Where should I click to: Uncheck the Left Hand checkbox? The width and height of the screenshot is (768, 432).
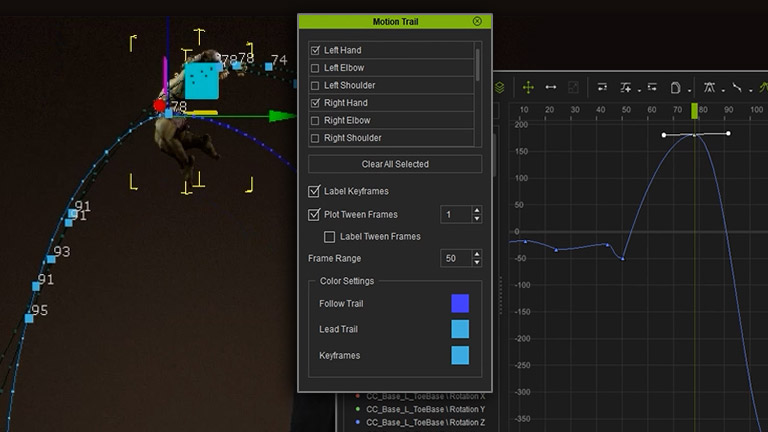[316, 50]
